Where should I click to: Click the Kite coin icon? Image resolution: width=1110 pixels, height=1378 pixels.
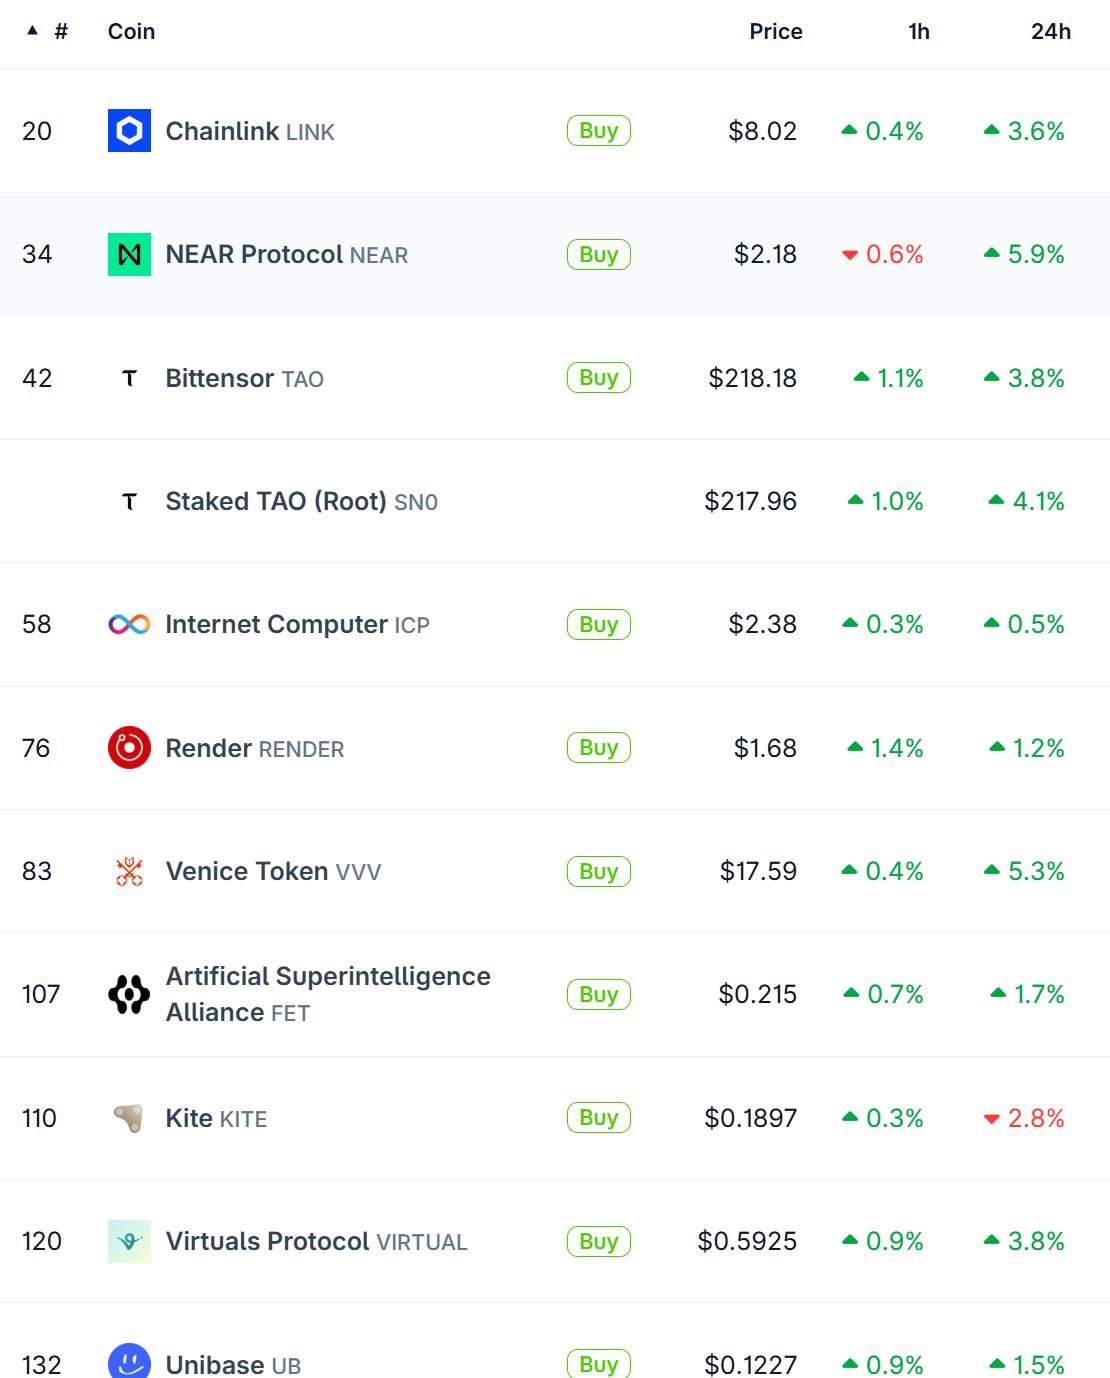tap(129, 1118)
